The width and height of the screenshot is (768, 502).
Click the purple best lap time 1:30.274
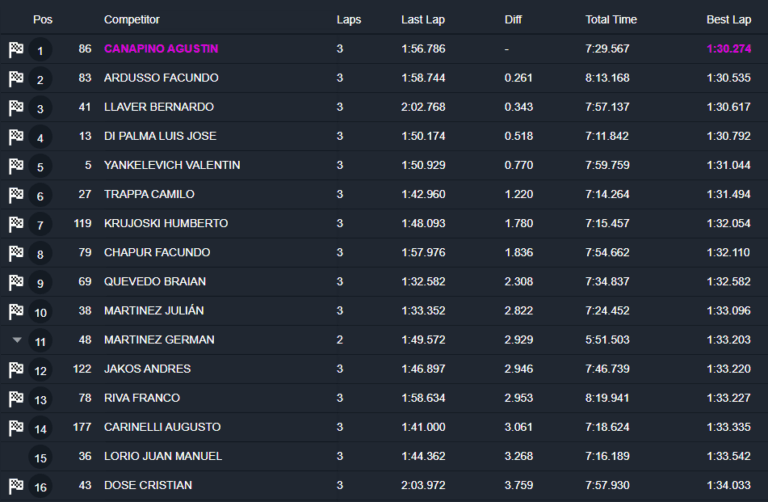tap(728, 49)
